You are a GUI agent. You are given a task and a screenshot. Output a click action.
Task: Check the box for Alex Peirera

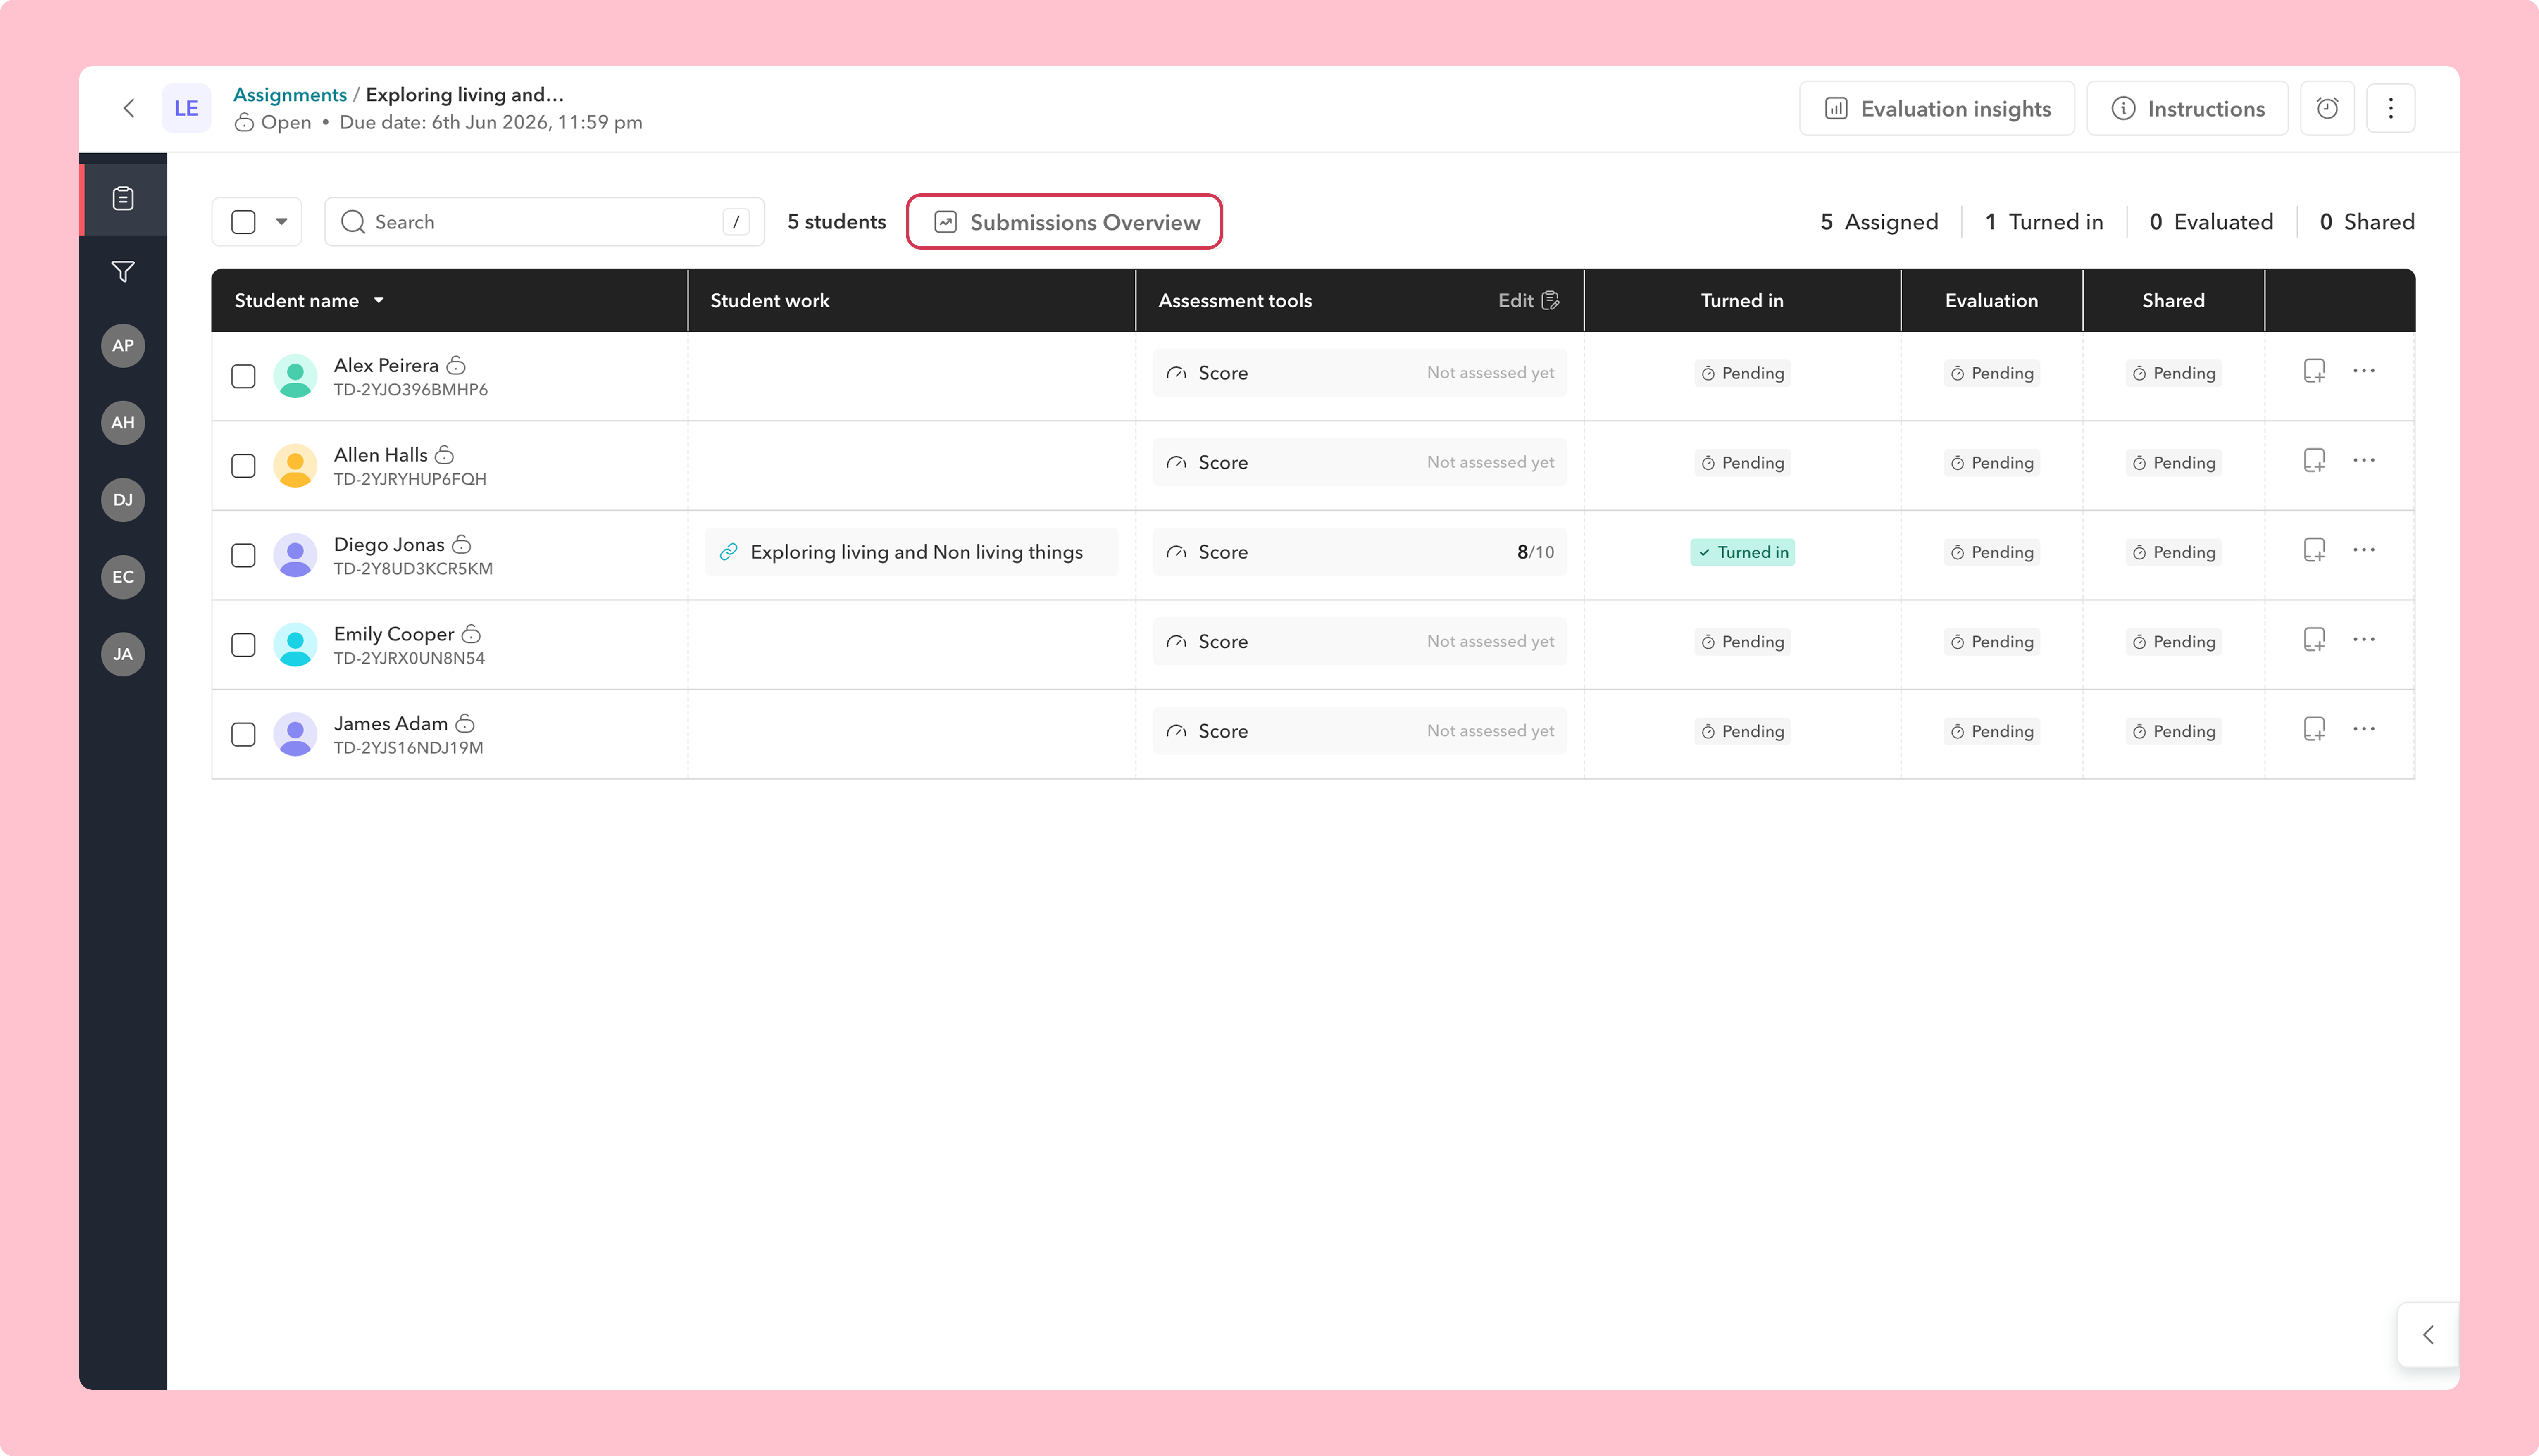[x=243, y=376]
